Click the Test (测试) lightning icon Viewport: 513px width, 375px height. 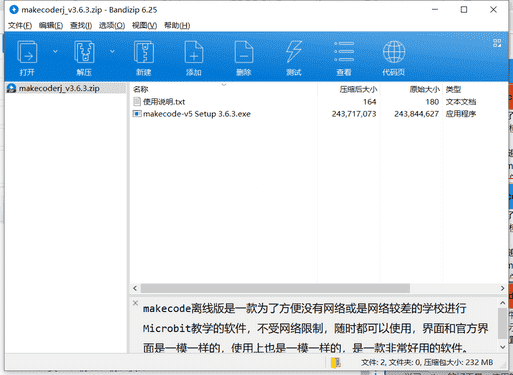[294, 52]
